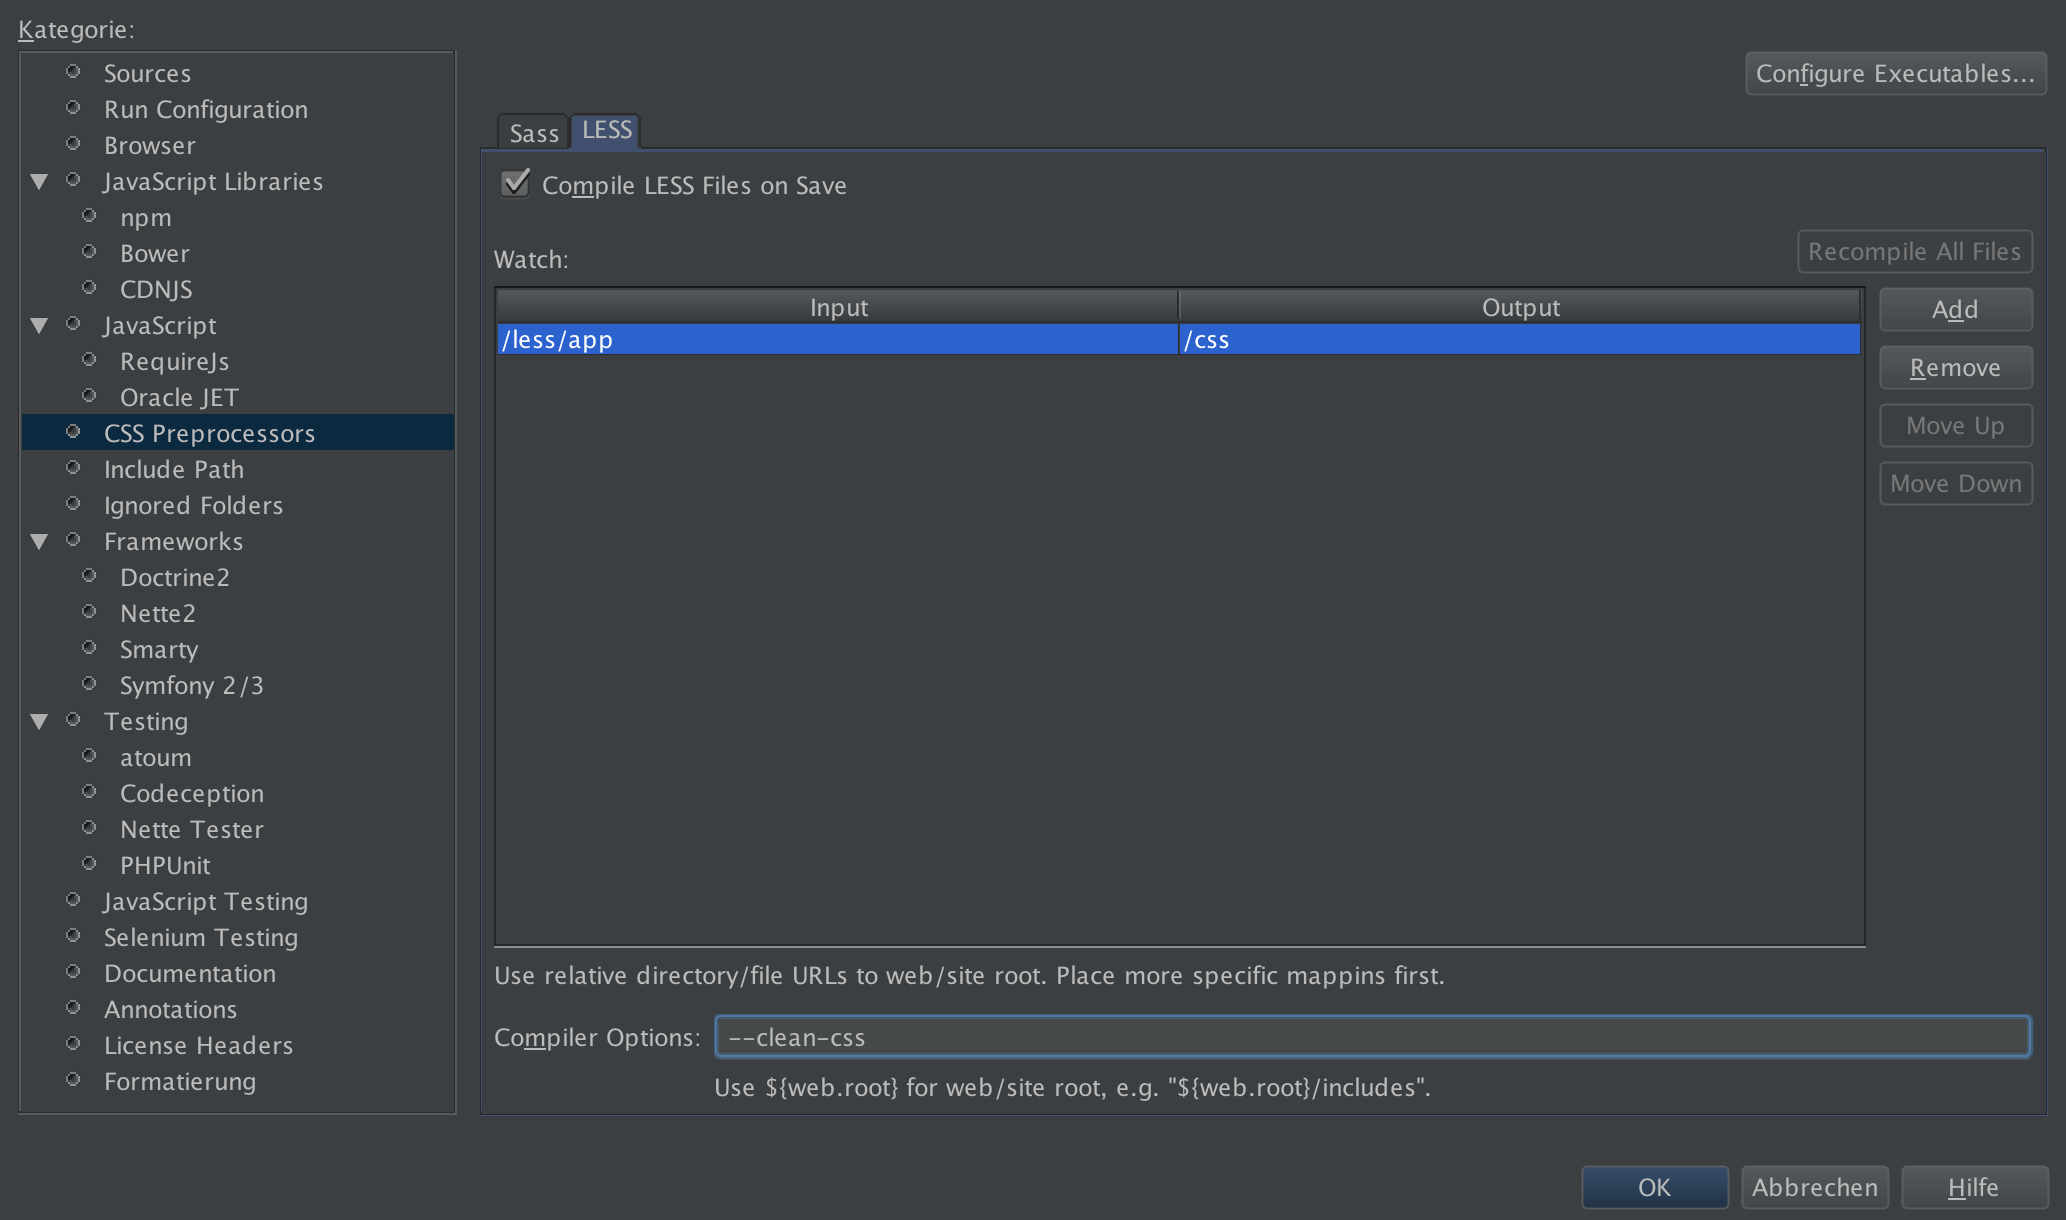Select the /less/app input cell

click(837, 340)
